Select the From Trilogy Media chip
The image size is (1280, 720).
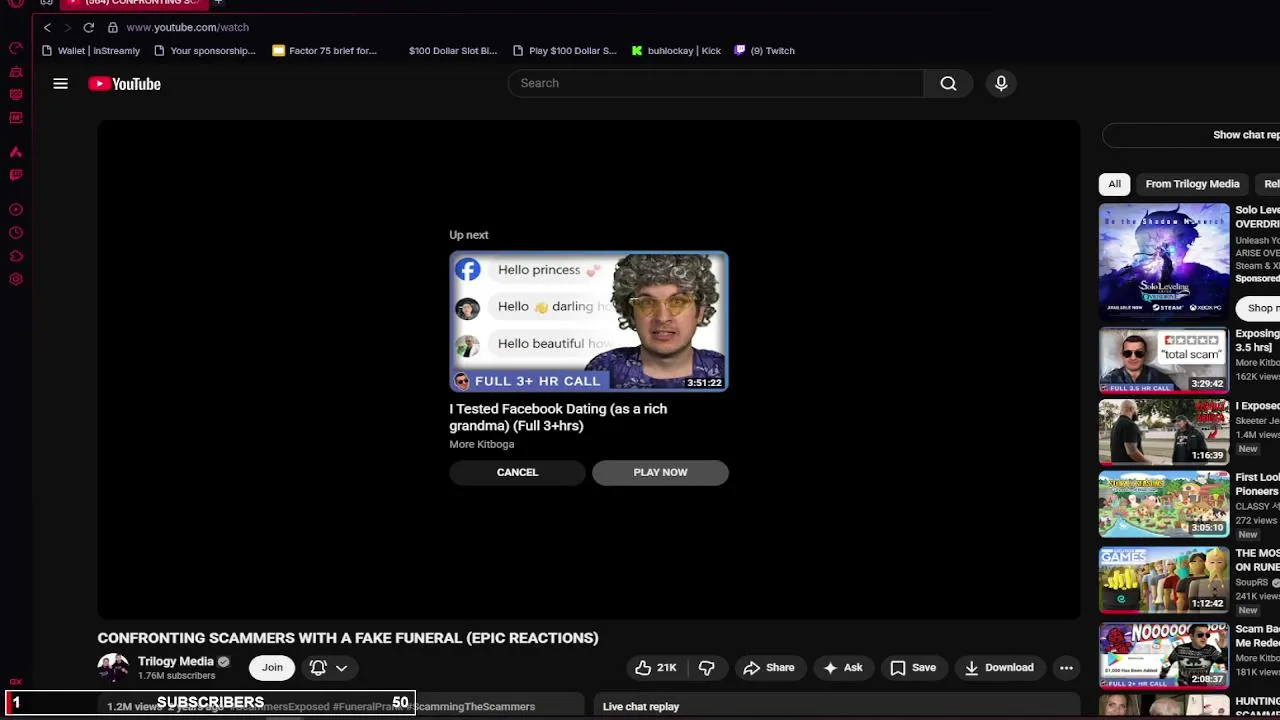coord(1192,184)
